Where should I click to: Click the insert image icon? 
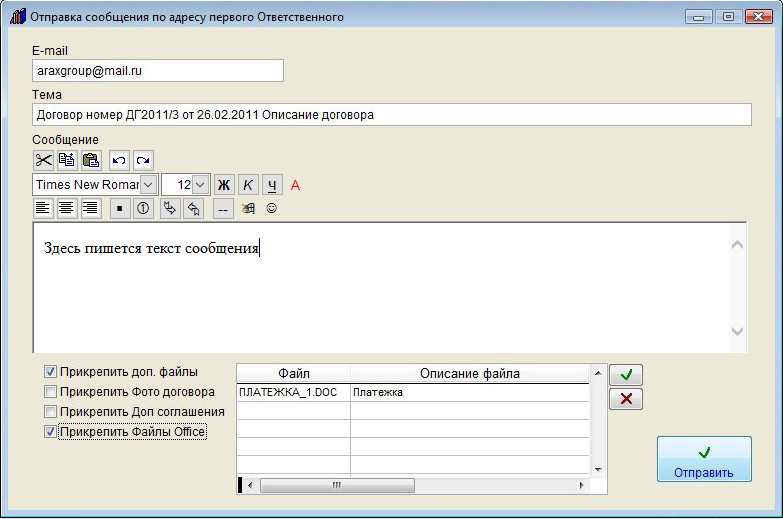[x=248, y=208]
